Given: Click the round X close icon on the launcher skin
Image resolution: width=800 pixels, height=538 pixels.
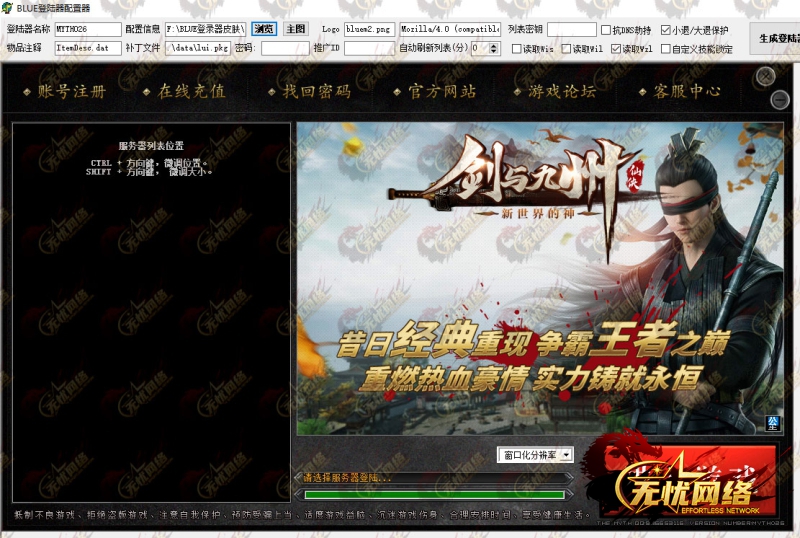Looking at the screenshot, I should [x=765, y=77].
